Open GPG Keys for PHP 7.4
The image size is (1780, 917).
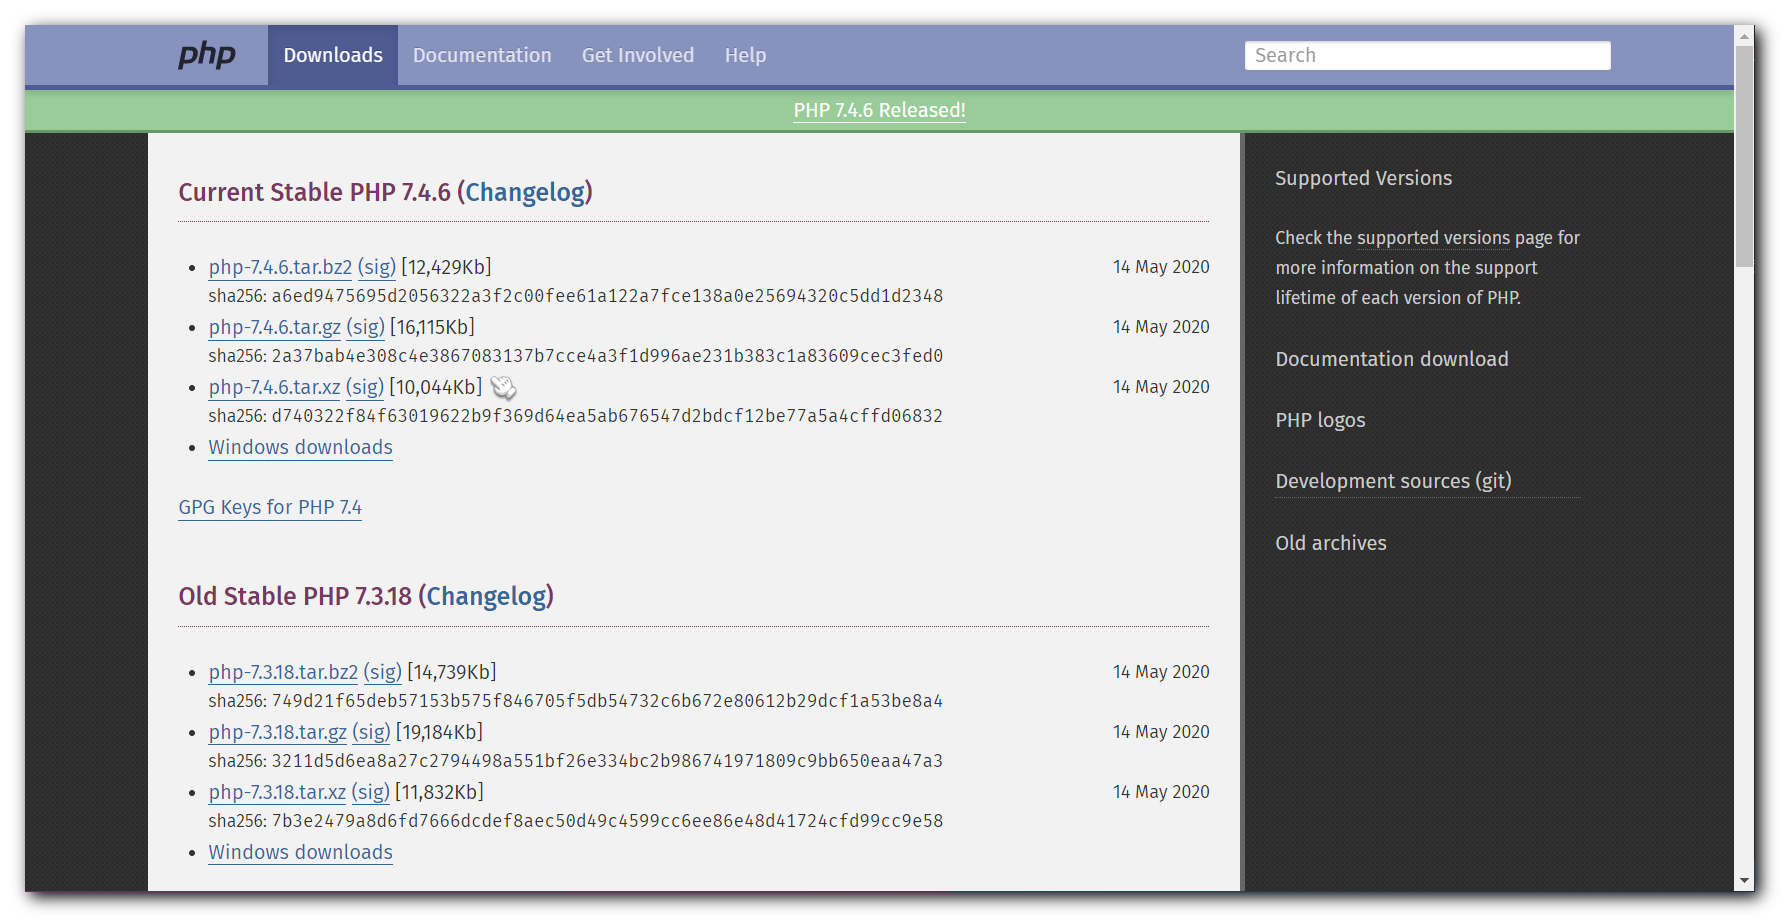[x=270, y=507]
